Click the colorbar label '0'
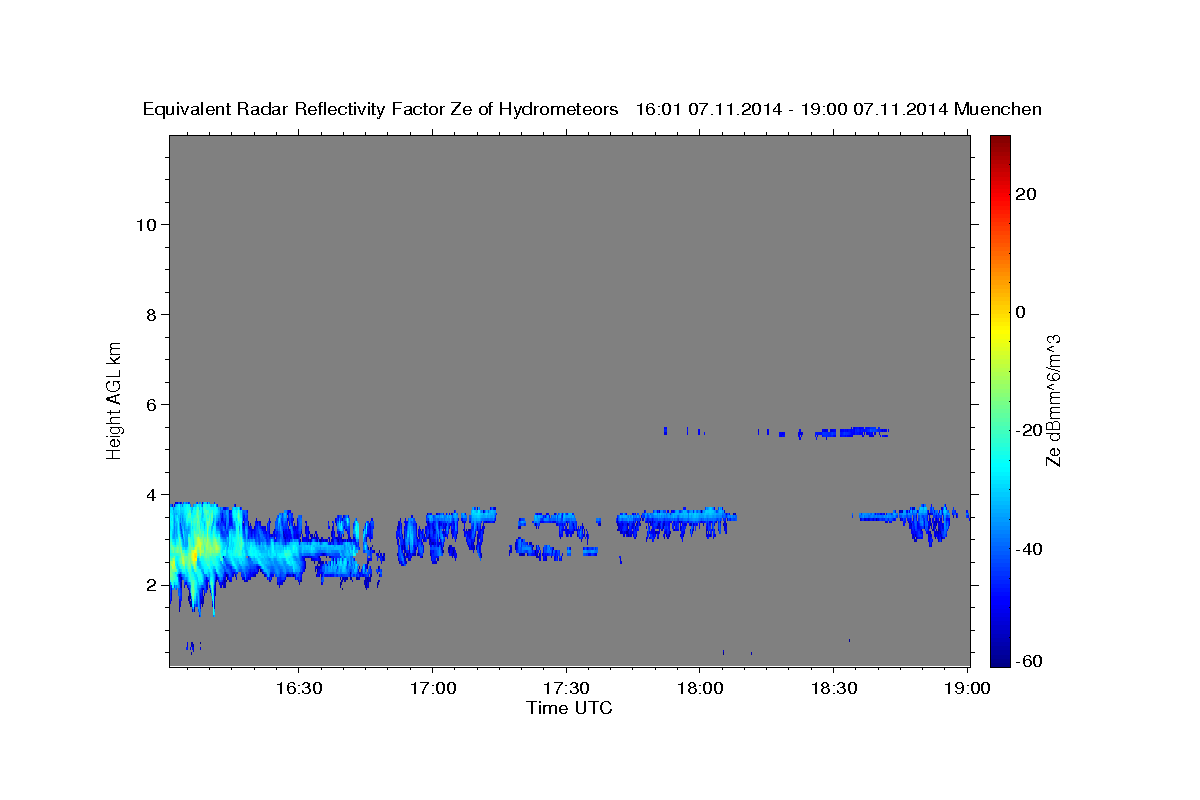 (1021, 312)
